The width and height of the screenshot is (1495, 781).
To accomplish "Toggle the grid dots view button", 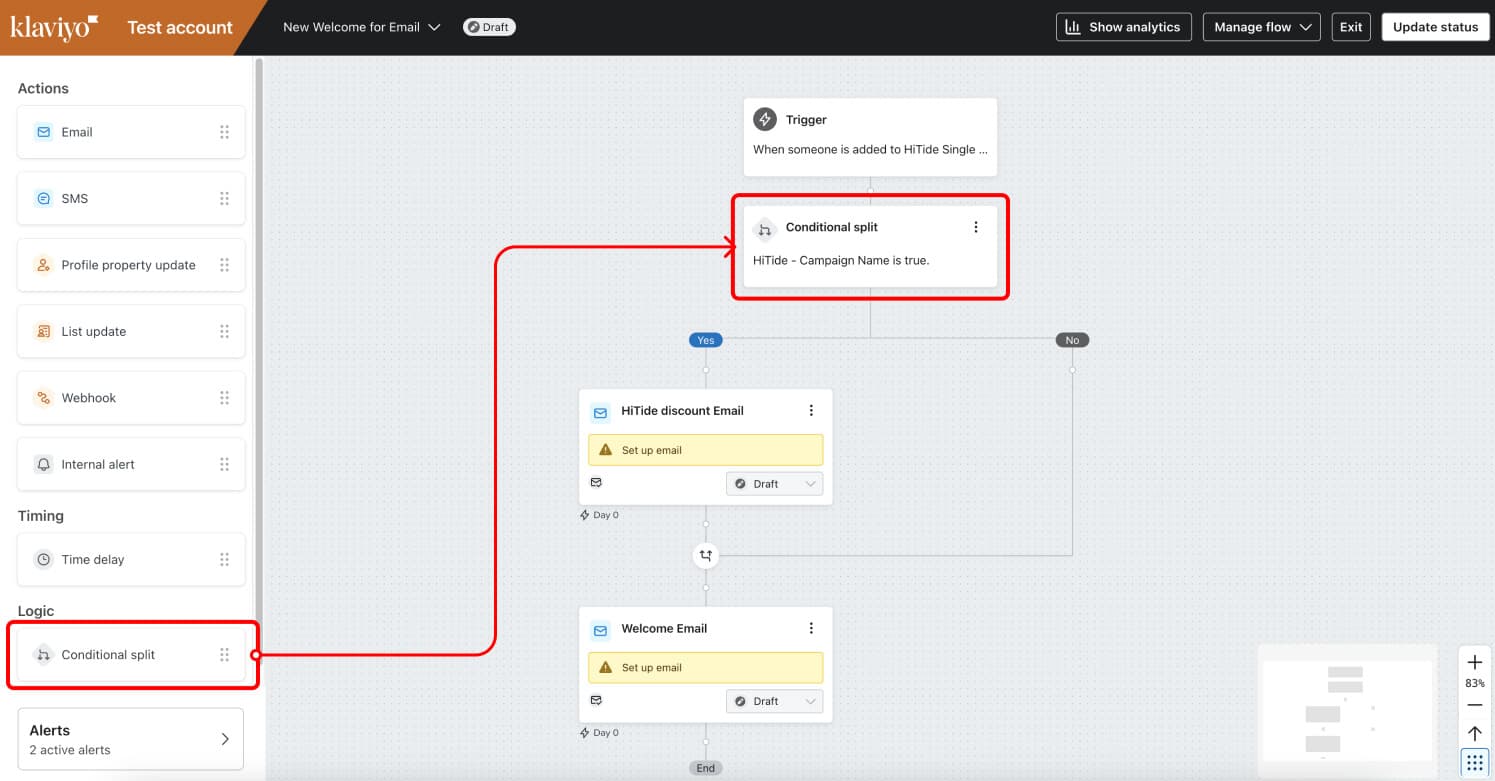I will 1474,762.
